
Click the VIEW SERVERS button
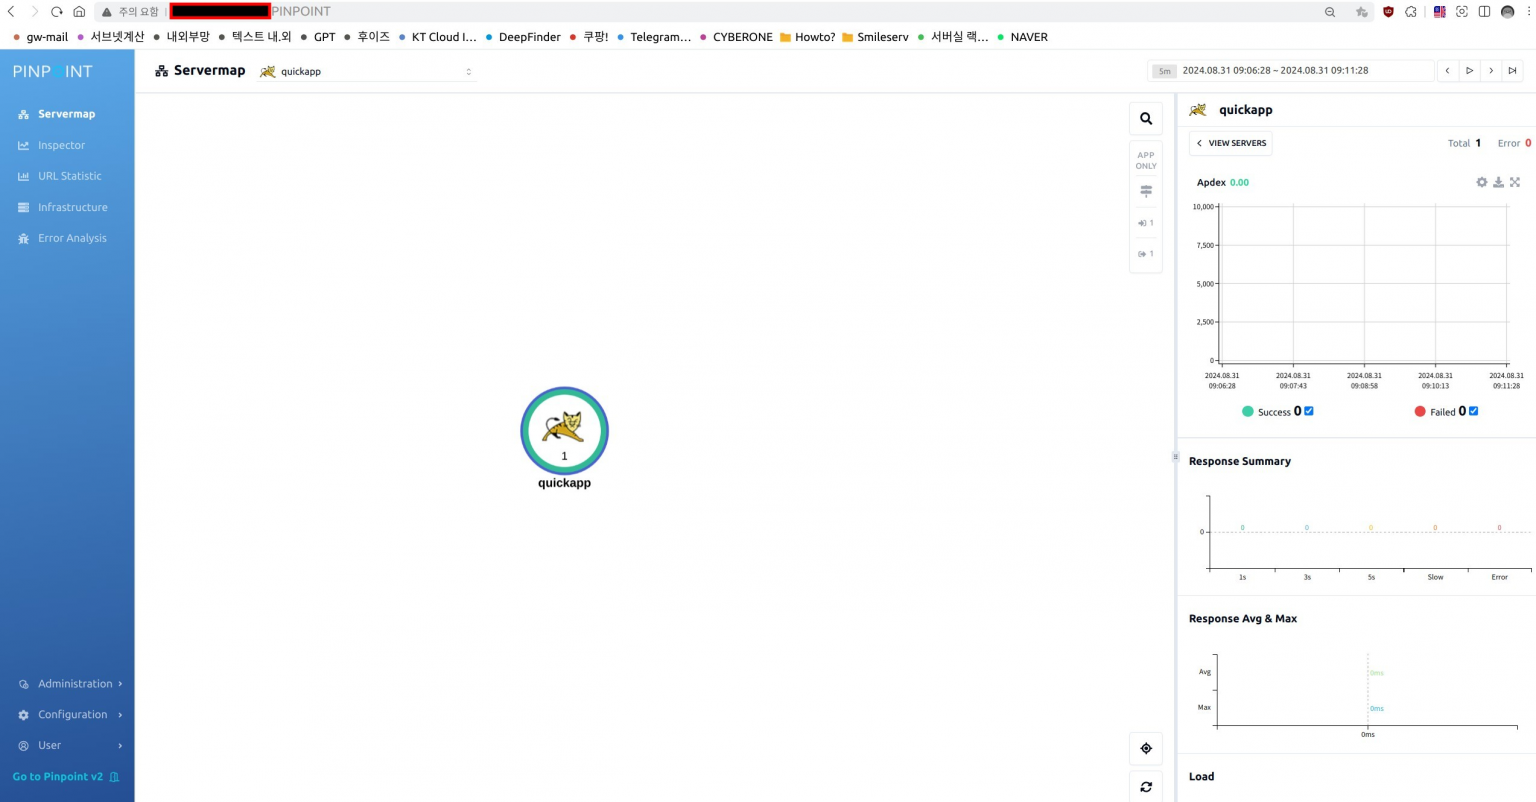1231,143
